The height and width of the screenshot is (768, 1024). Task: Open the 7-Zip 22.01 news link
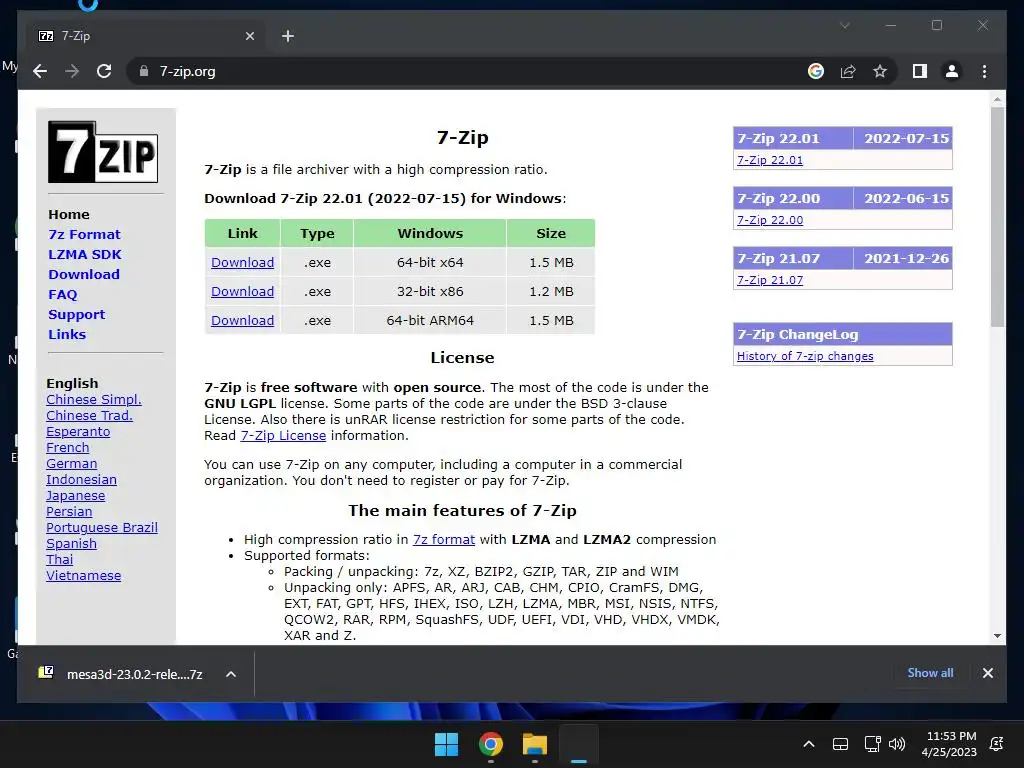[770, 160]
